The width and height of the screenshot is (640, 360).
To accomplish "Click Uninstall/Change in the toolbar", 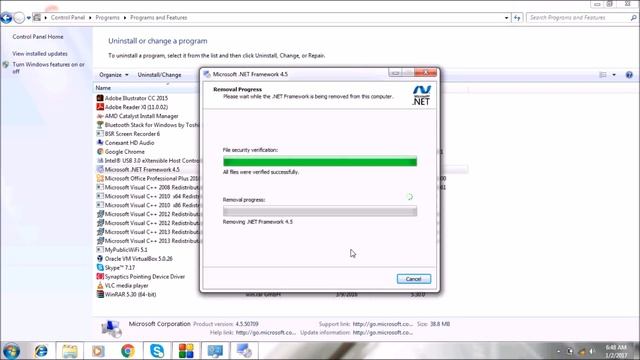I will [x=159, y=75].
